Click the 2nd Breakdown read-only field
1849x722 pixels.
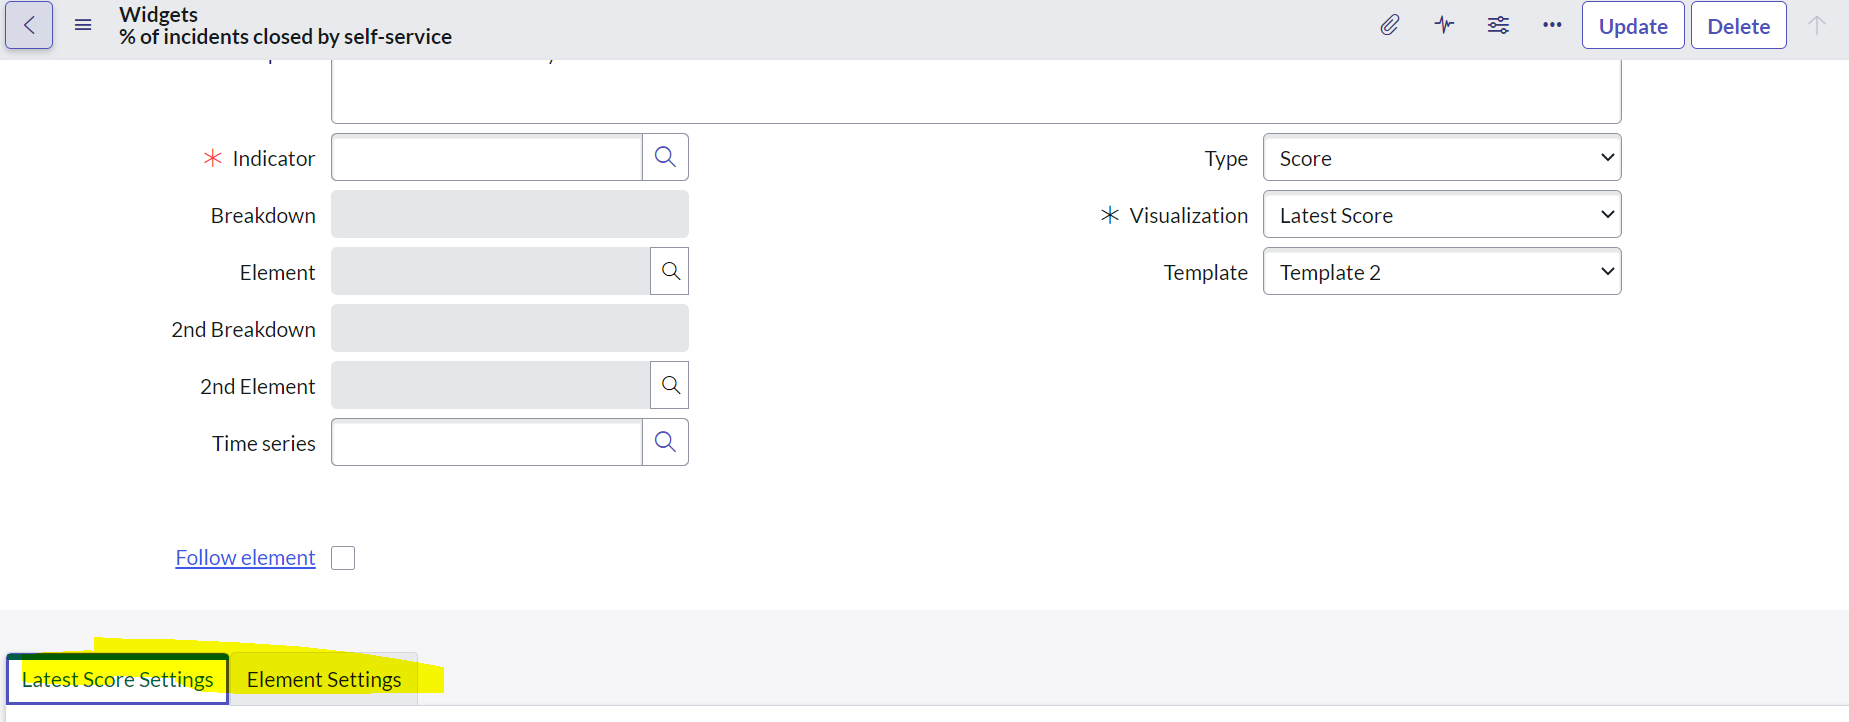(510, 328)
